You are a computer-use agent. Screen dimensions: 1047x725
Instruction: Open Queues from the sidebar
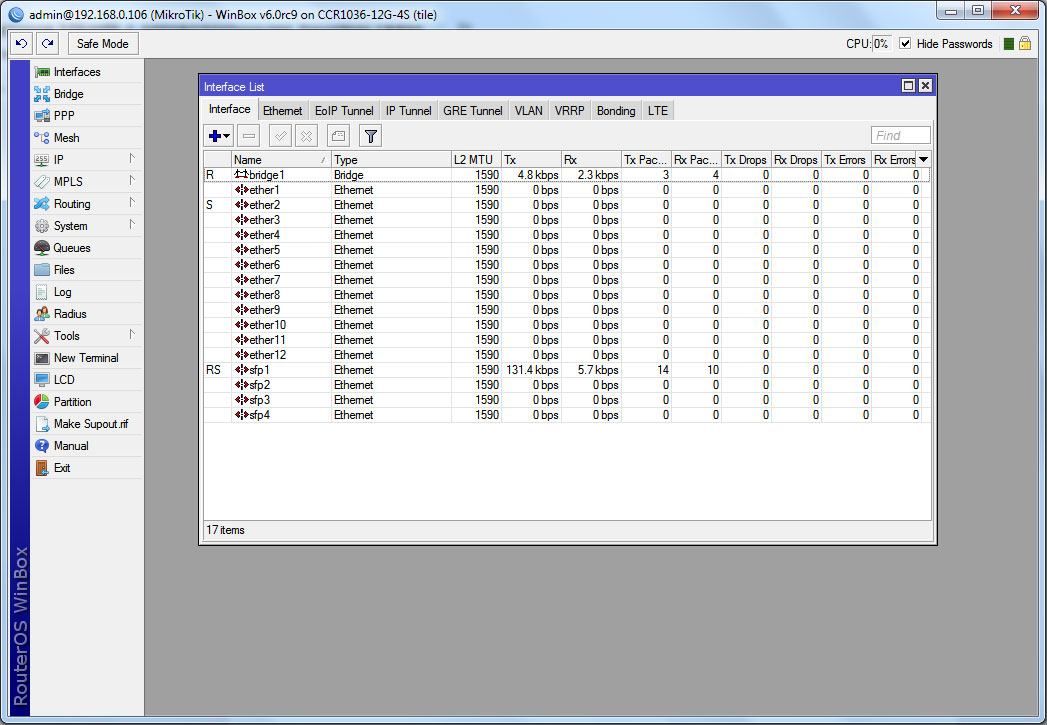pyautogui.click(x=71, y=248)
